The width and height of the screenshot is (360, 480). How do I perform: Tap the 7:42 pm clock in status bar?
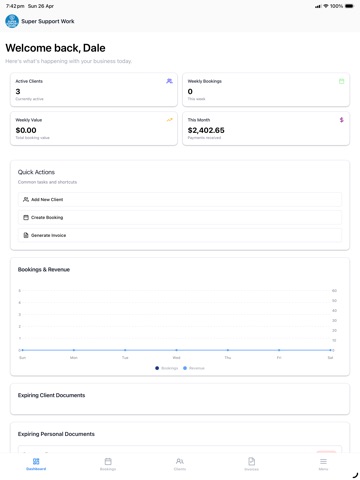coord(15,6)
